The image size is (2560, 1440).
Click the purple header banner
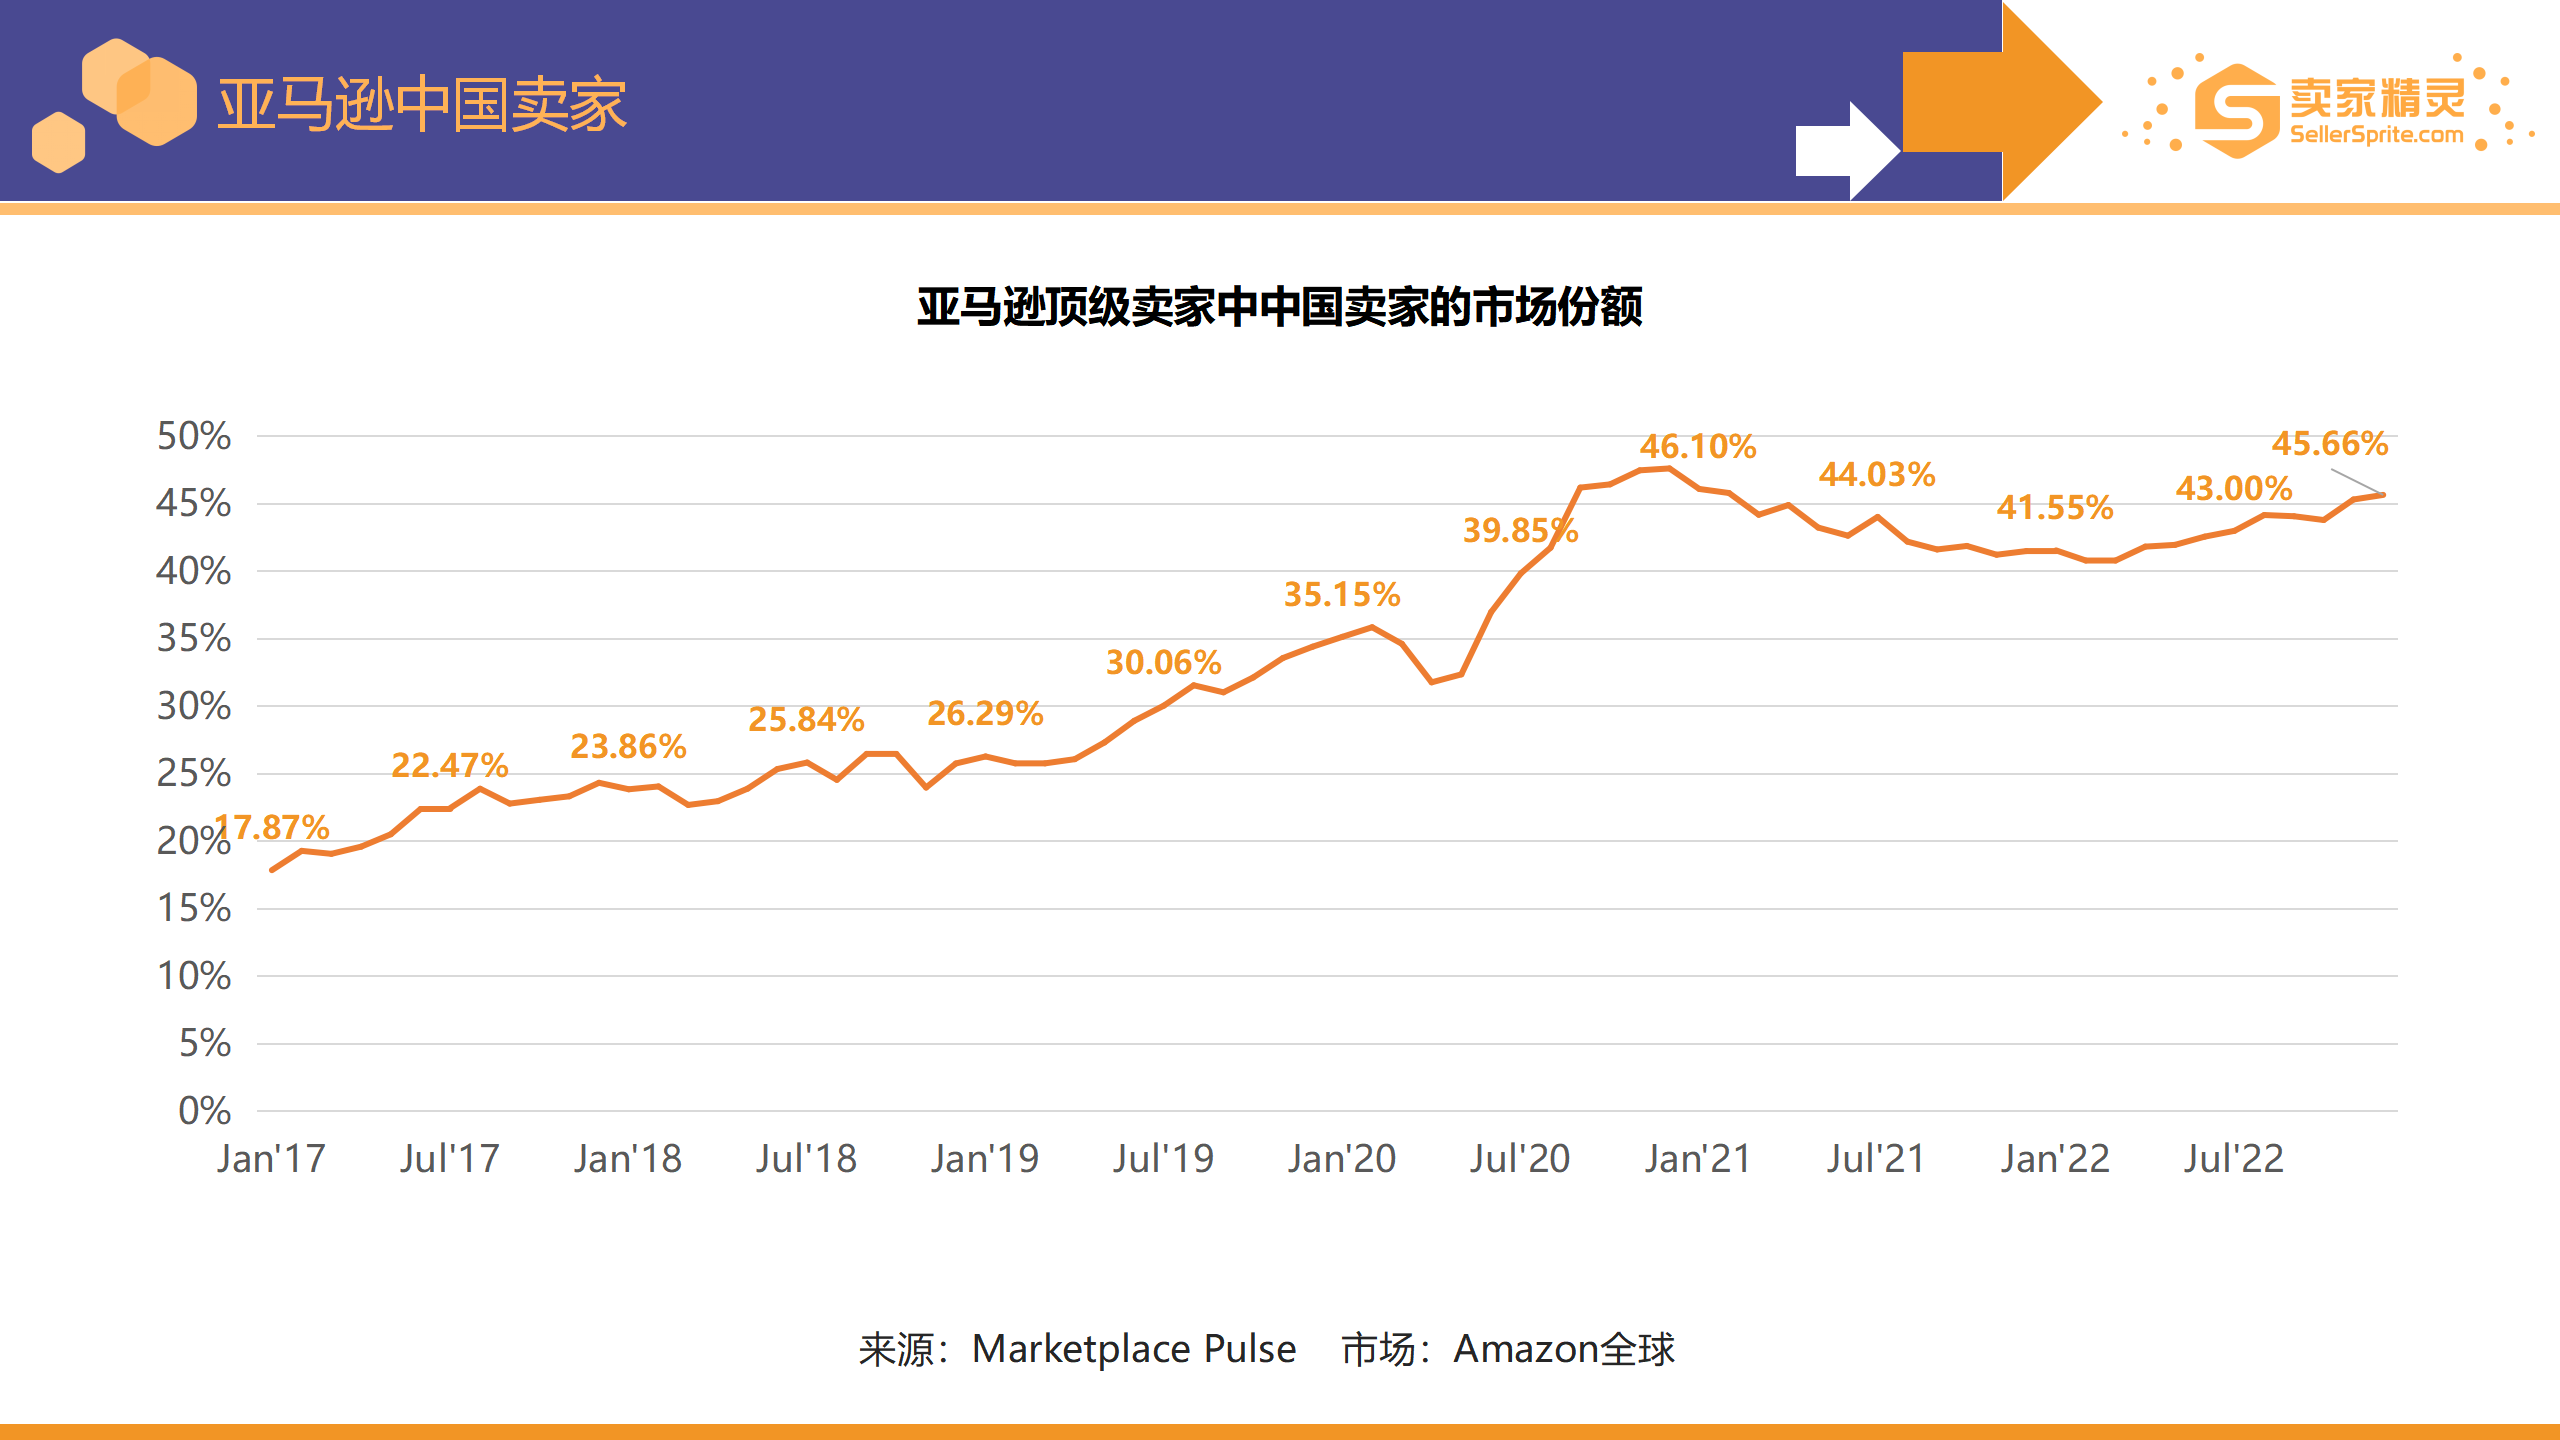tap(900, 100)
